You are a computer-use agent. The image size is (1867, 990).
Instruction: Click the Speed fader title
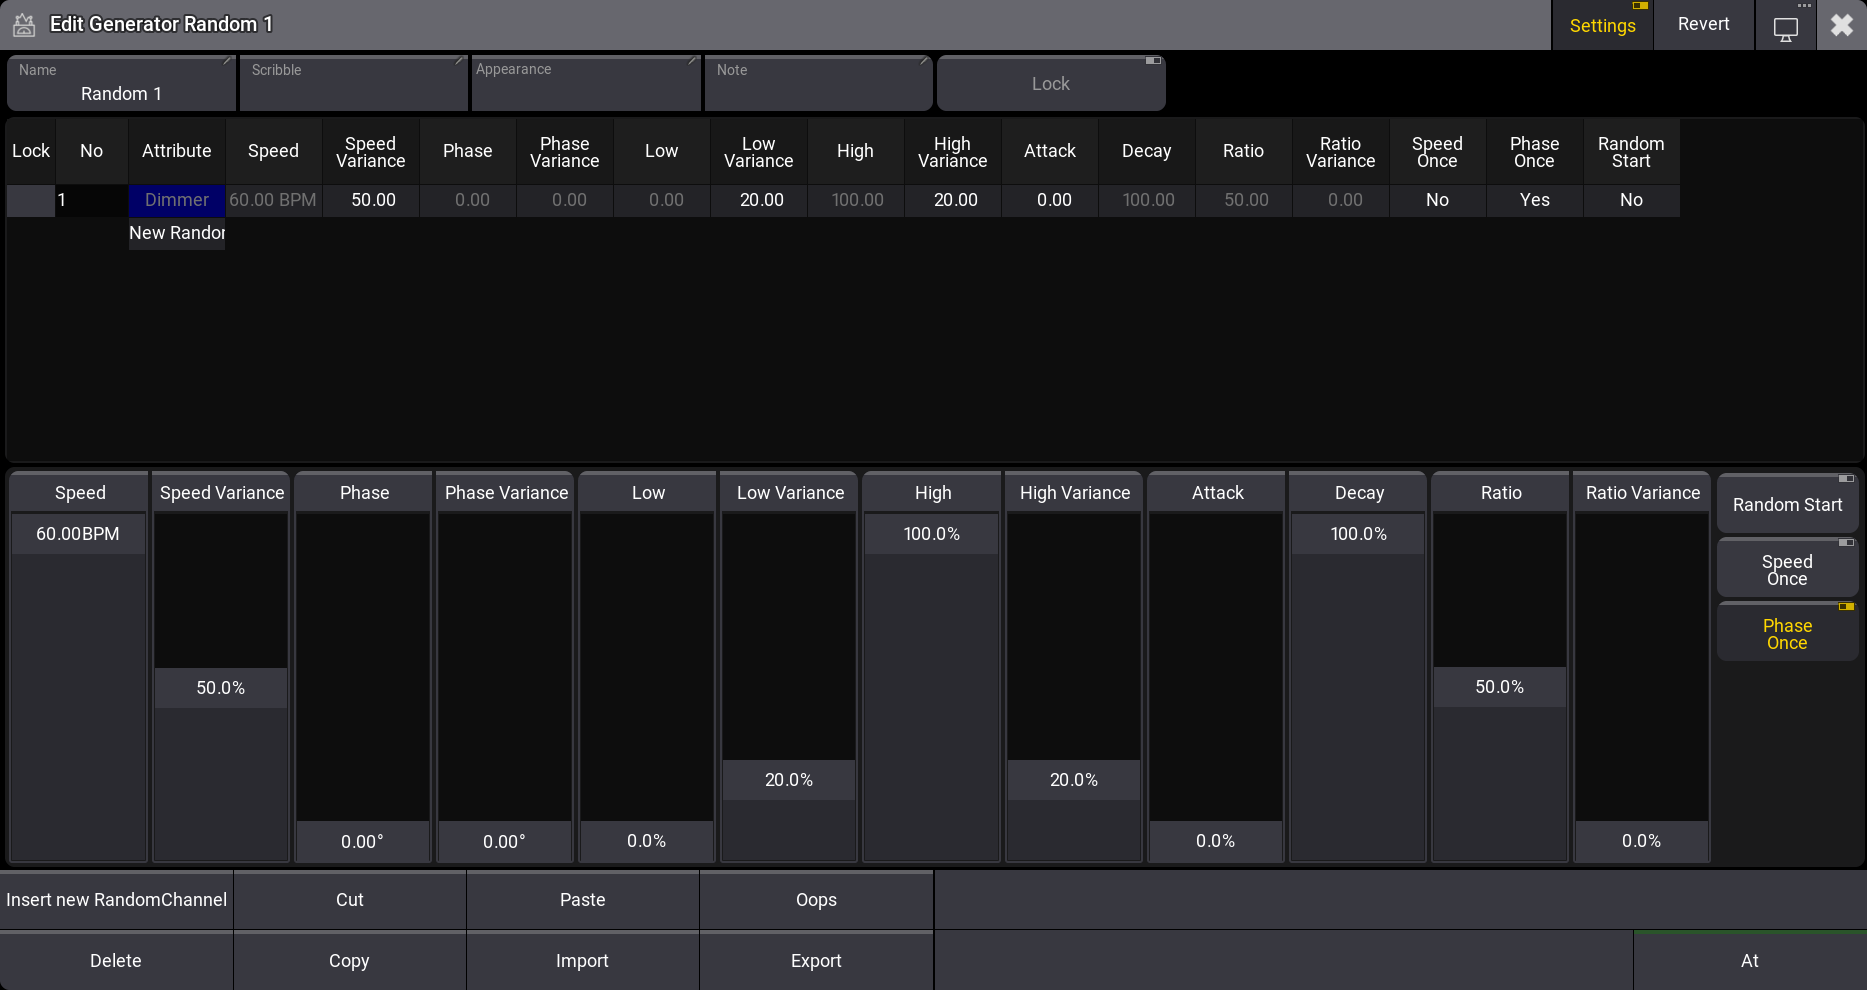coord(80,493)
